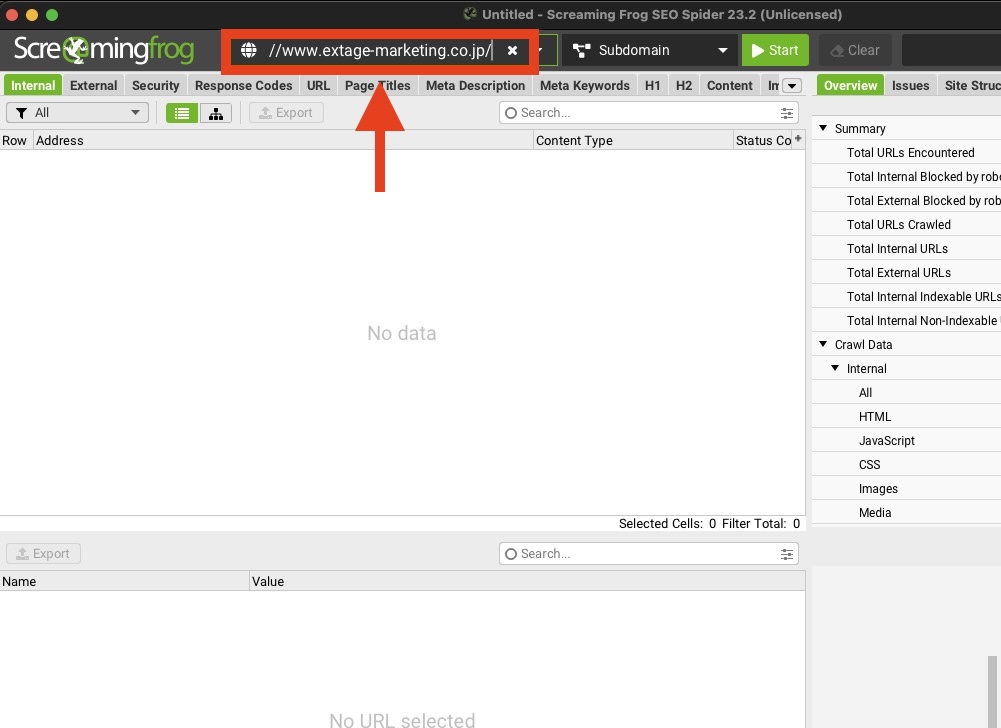The width and height of the screenshot is (1001, 728).
Task: Collapse the Summary section
Action: point(824,128)
